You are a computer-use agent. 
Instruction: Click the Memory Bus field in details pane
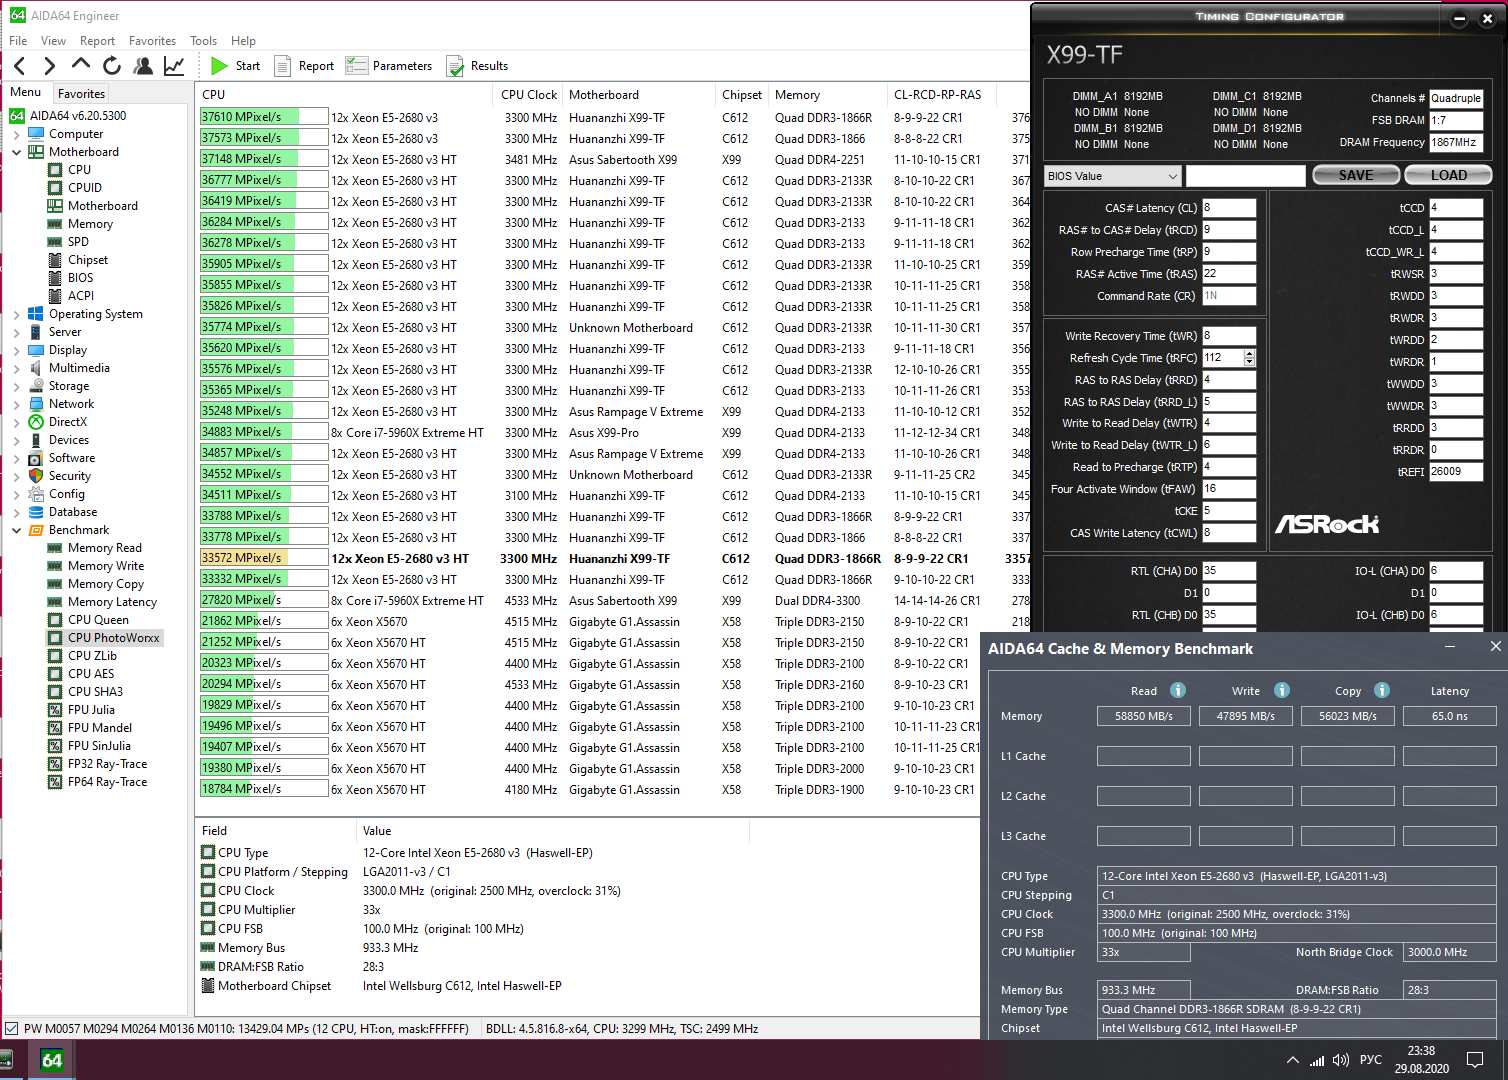(251, 948)
